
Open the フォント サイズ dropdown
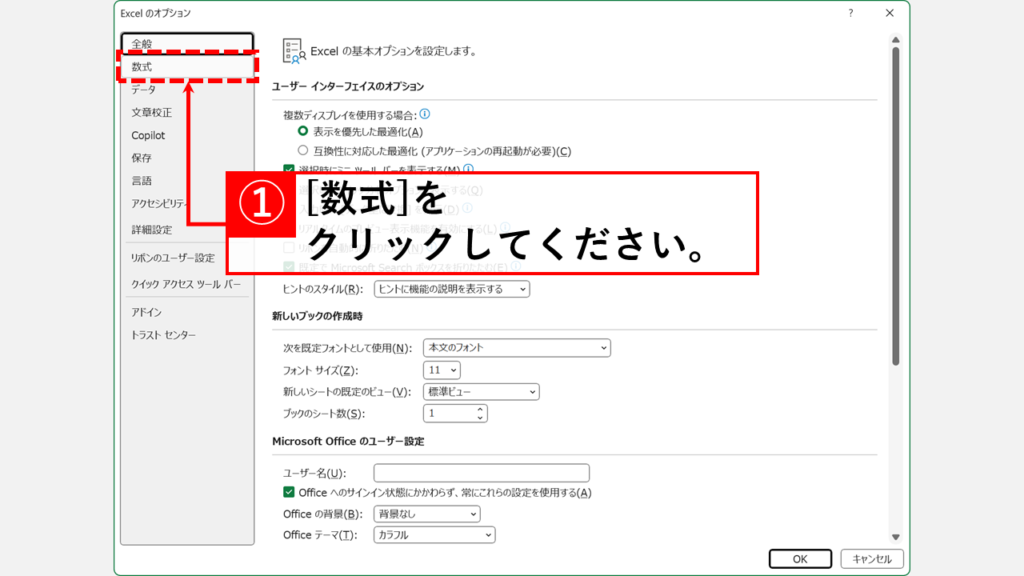tap(441, 370)
